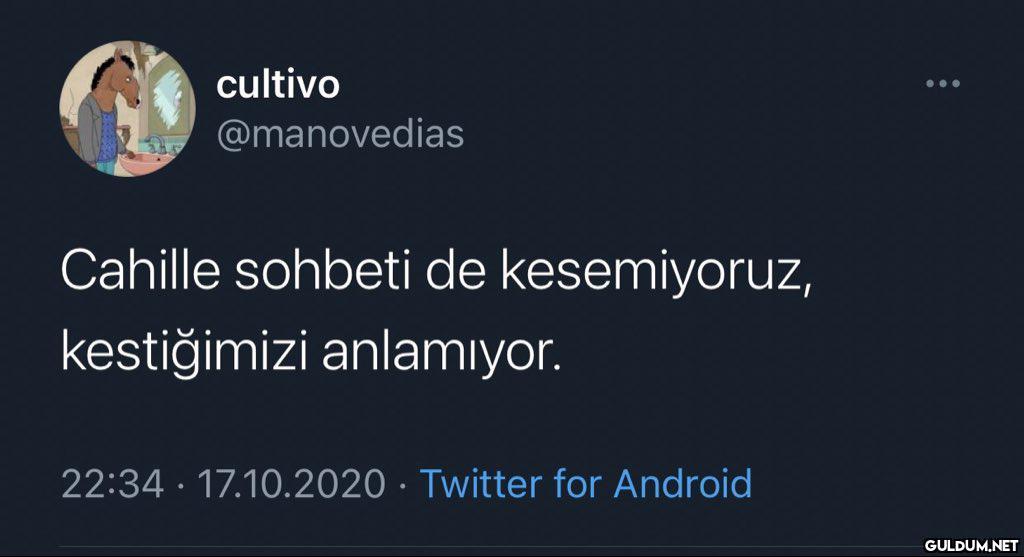Image resolution: width=1024 pixels, height=557 pixels.
Task: Click the word Twitter in source label
Action: point(480,484)
